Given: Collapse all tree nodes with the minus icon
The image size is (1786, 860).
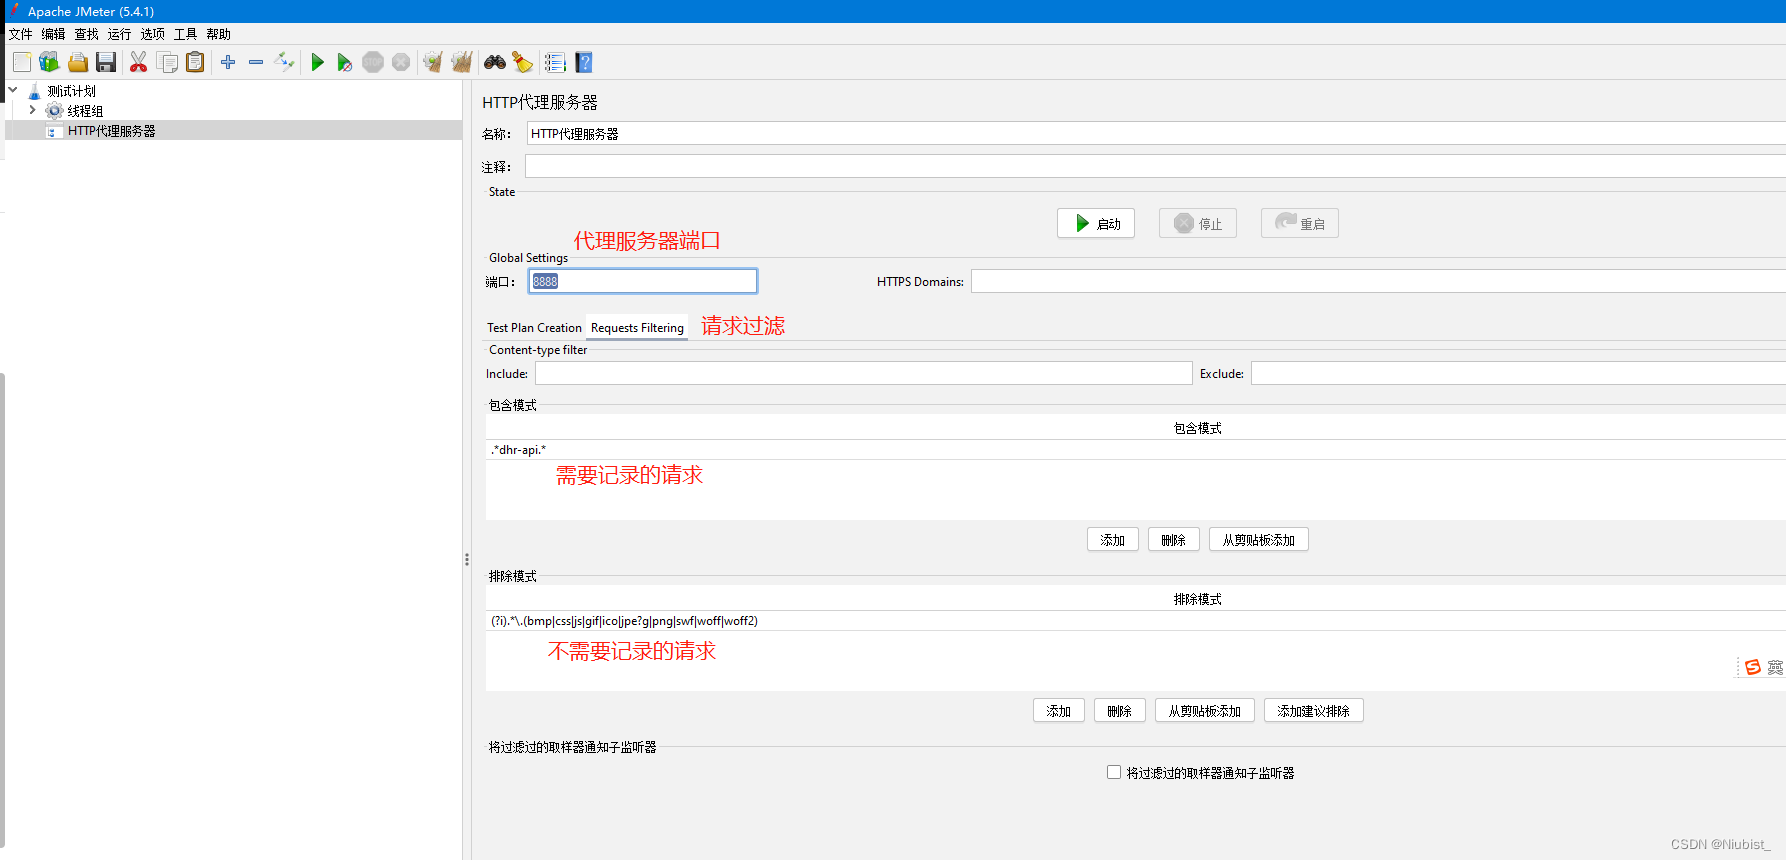Looking at the screenshot, I should 256,63.
